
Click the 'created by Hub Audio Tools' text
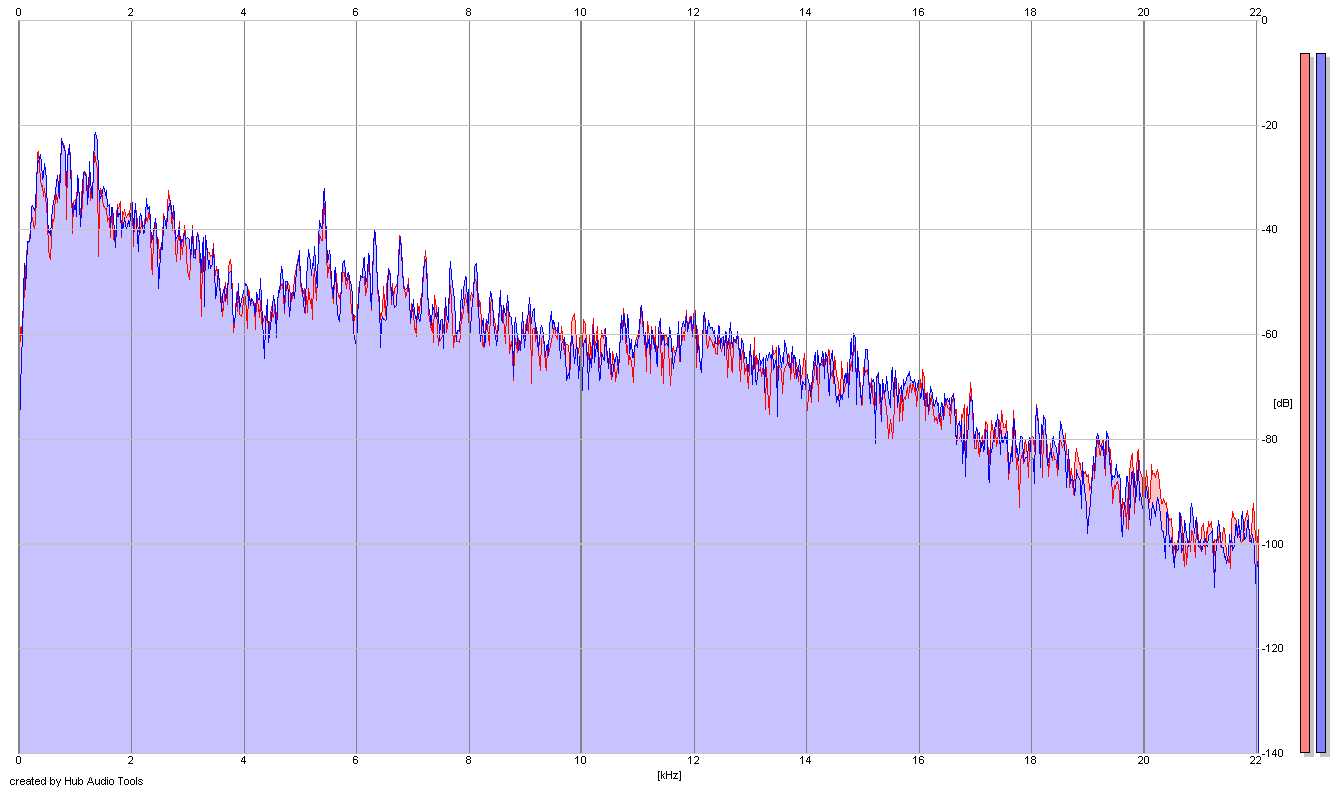pyautogui.click(x=76, y=781)
